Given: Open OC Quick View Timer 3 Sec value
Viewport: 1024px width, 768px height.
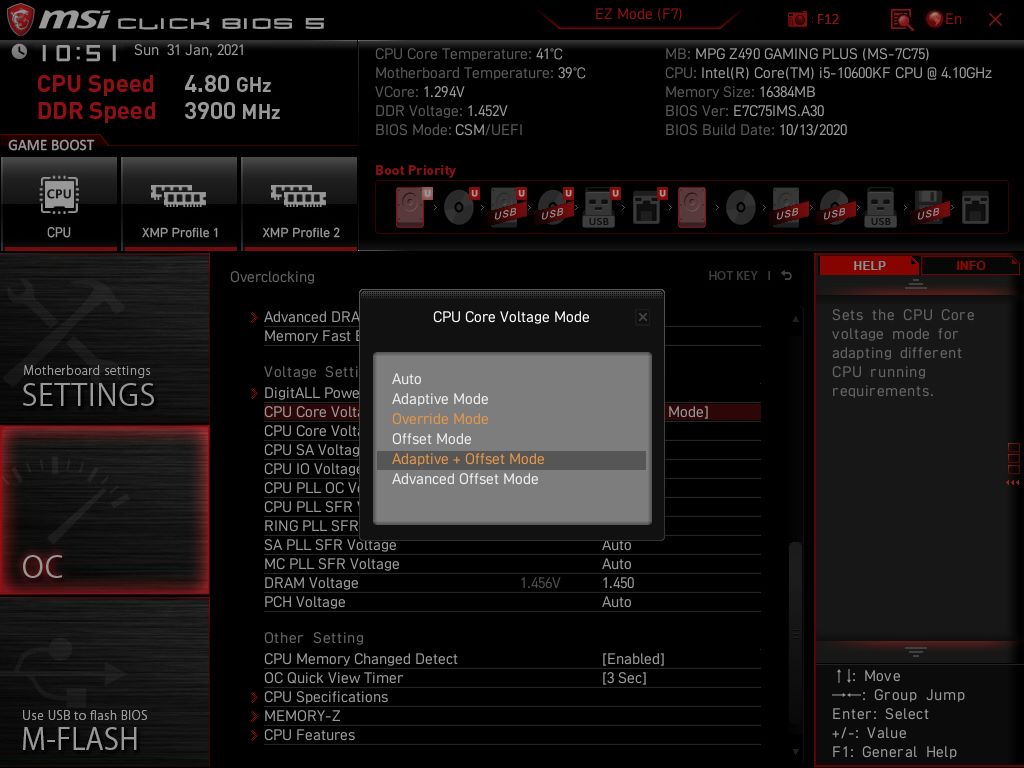Looking at the screenshot, I should (624, 678).
